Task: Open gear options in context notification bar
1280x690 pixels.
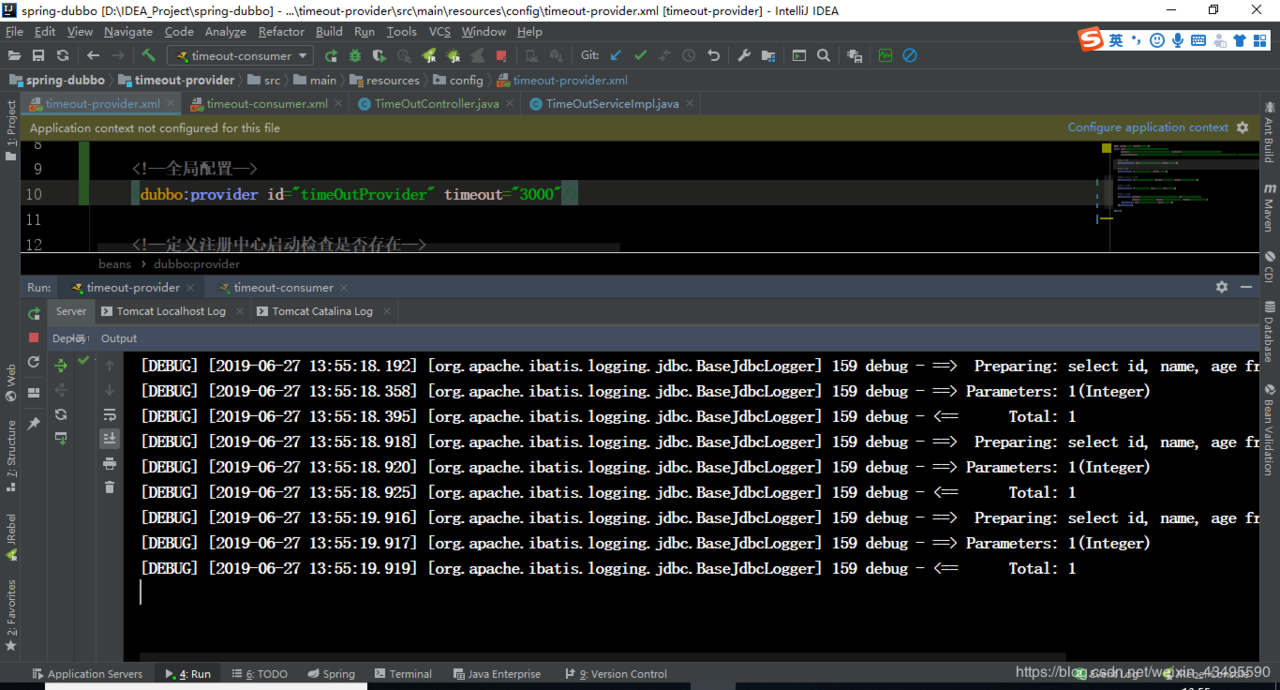Action: (x=1243, y=128)
